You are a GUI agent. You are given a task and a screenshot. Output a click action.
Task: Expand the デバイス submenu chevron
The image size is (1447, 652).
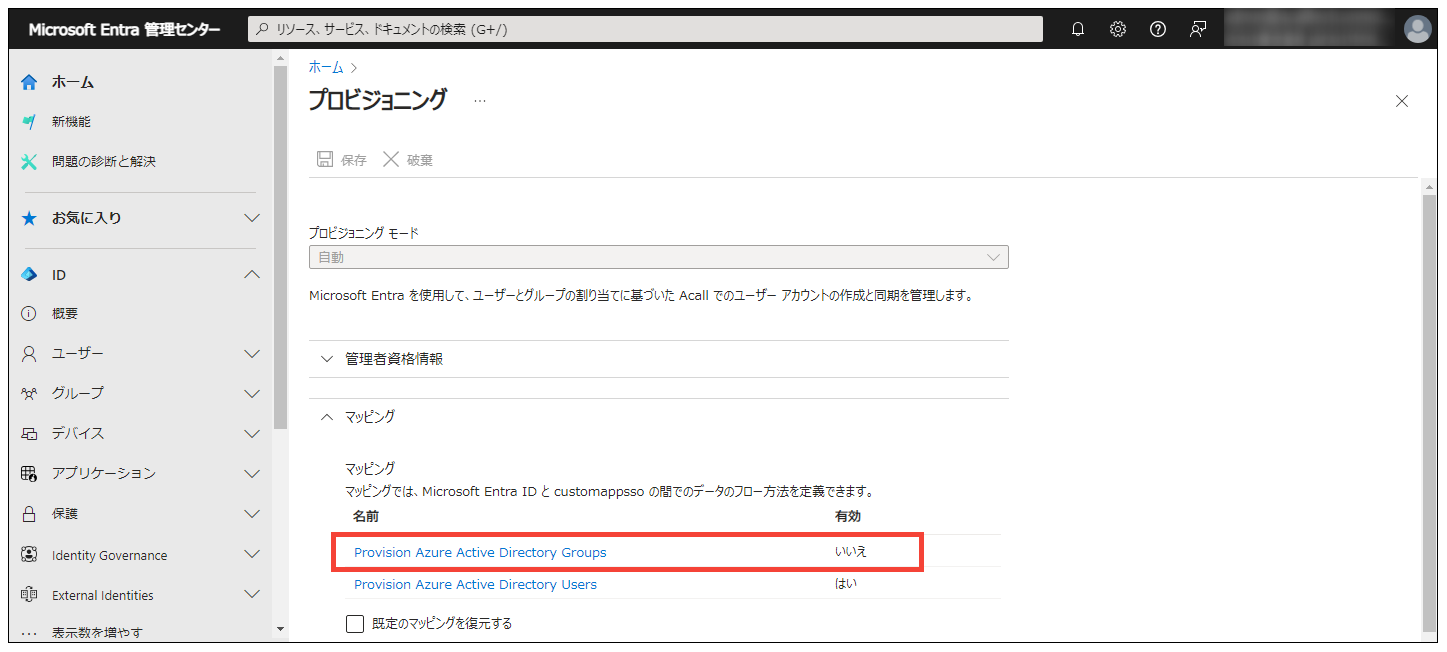point(253,434)
